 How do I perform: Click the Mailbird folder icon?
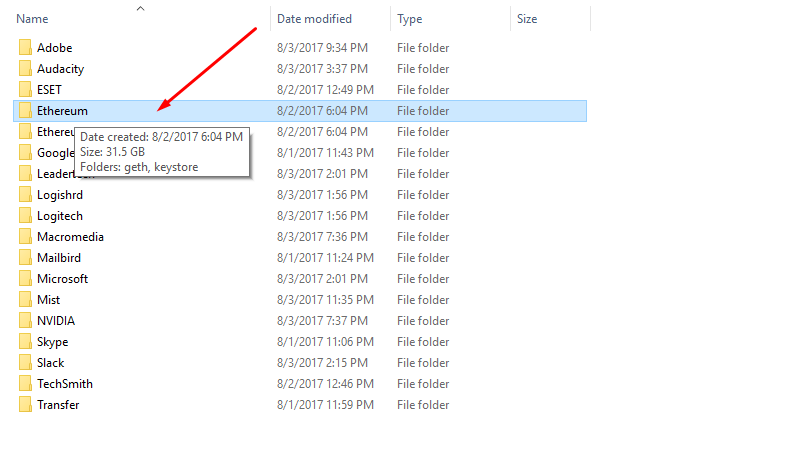click(x=25, y=258)
